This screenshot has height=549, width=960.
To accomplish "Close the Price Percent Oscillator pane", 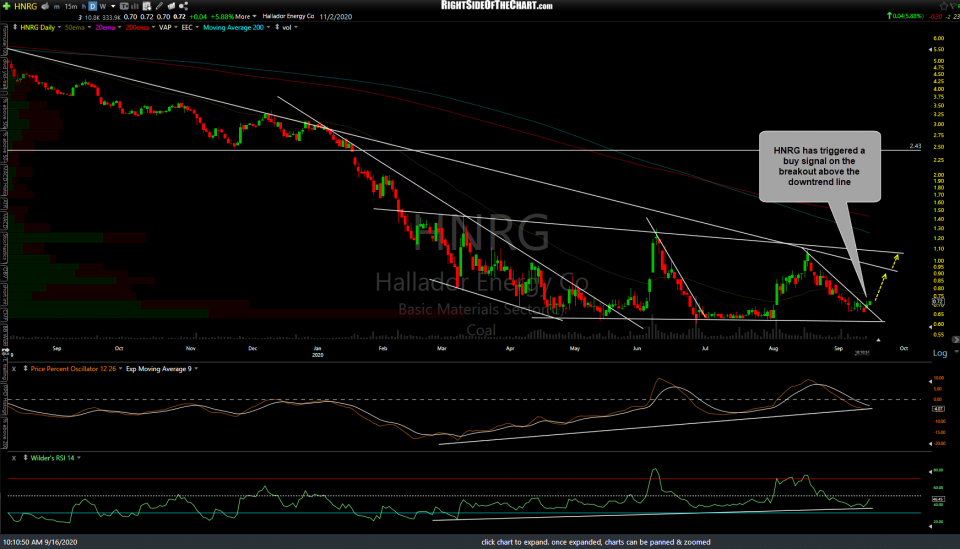I will pyautogui.click(x=13, y=369).
